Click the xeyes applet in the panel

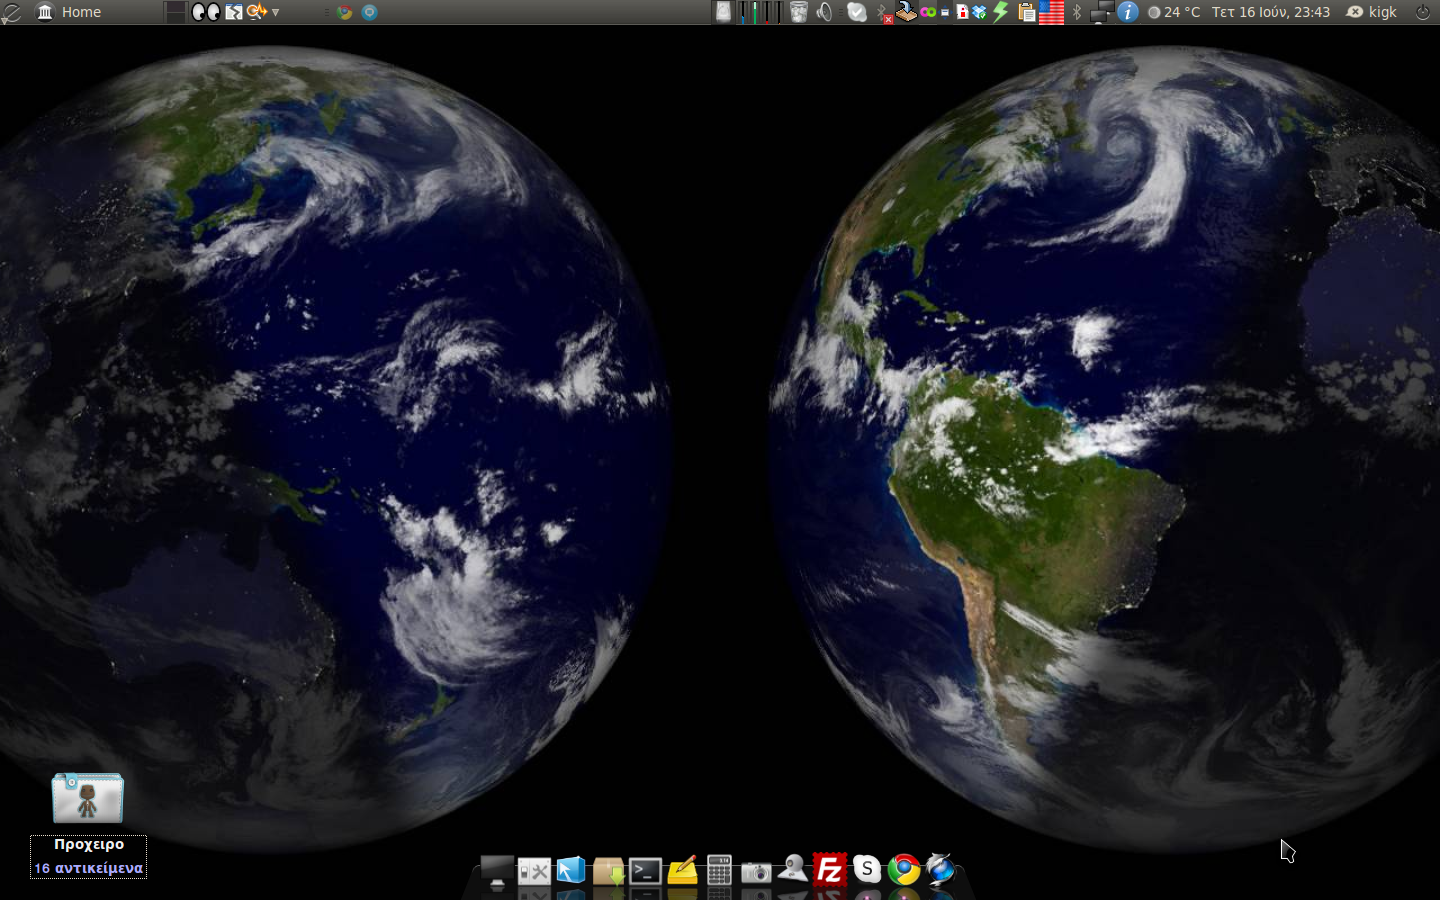tap(206, 12)
